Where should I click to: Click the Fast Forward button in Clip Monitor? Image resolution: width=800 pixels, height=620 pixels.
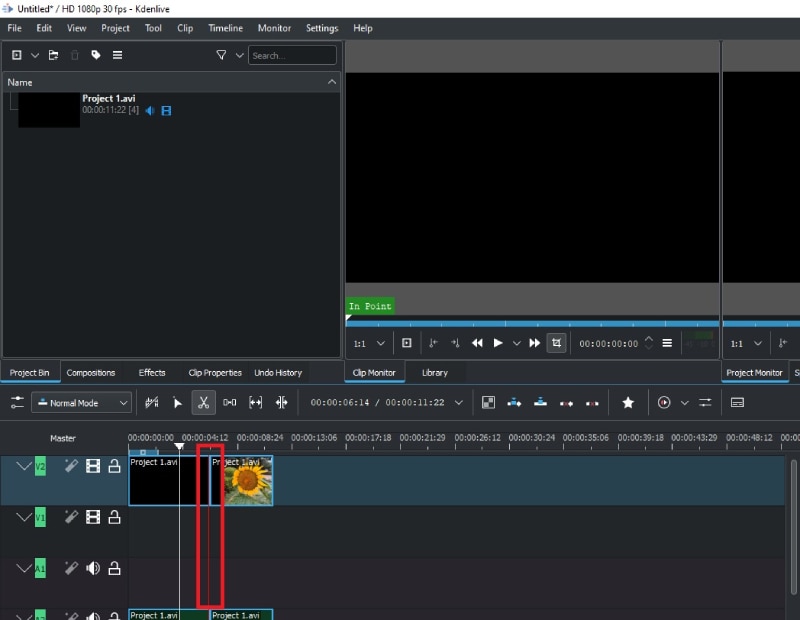click(535, 343)
